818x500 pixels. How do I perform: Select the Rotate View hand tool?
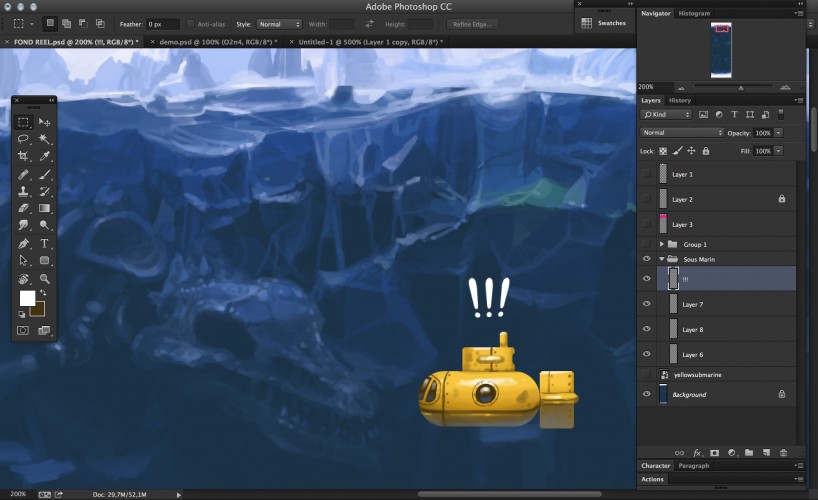pos(23,279)
